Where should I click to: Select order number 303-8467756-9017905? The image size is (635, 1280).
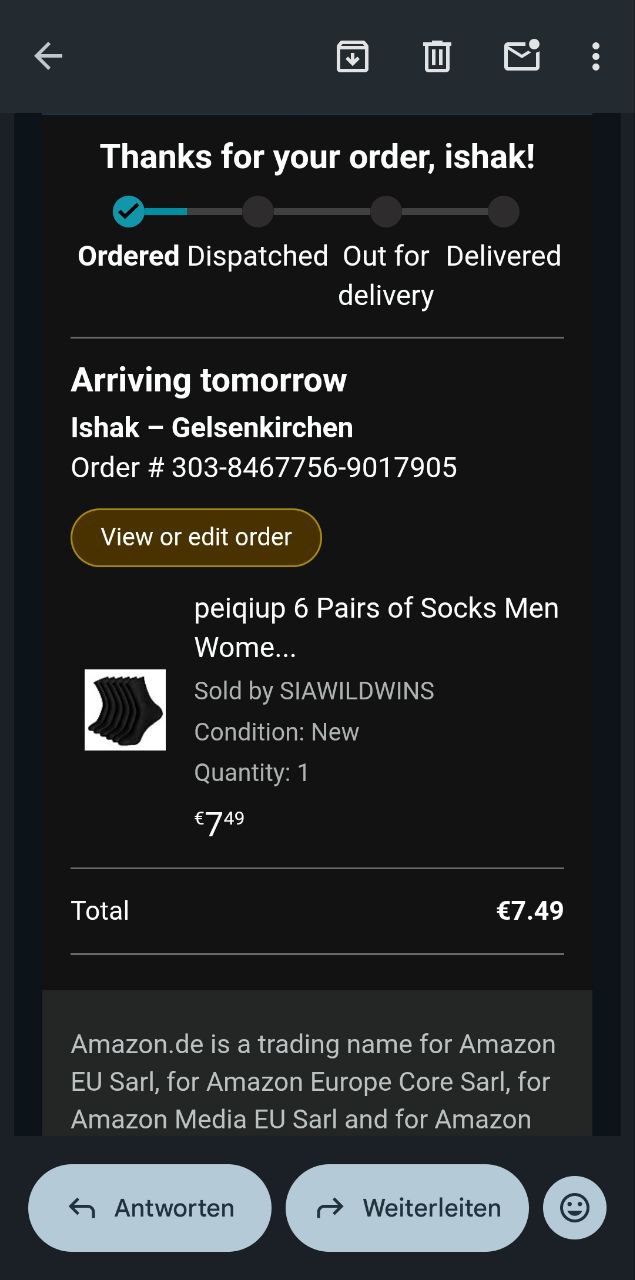[314, 467]
